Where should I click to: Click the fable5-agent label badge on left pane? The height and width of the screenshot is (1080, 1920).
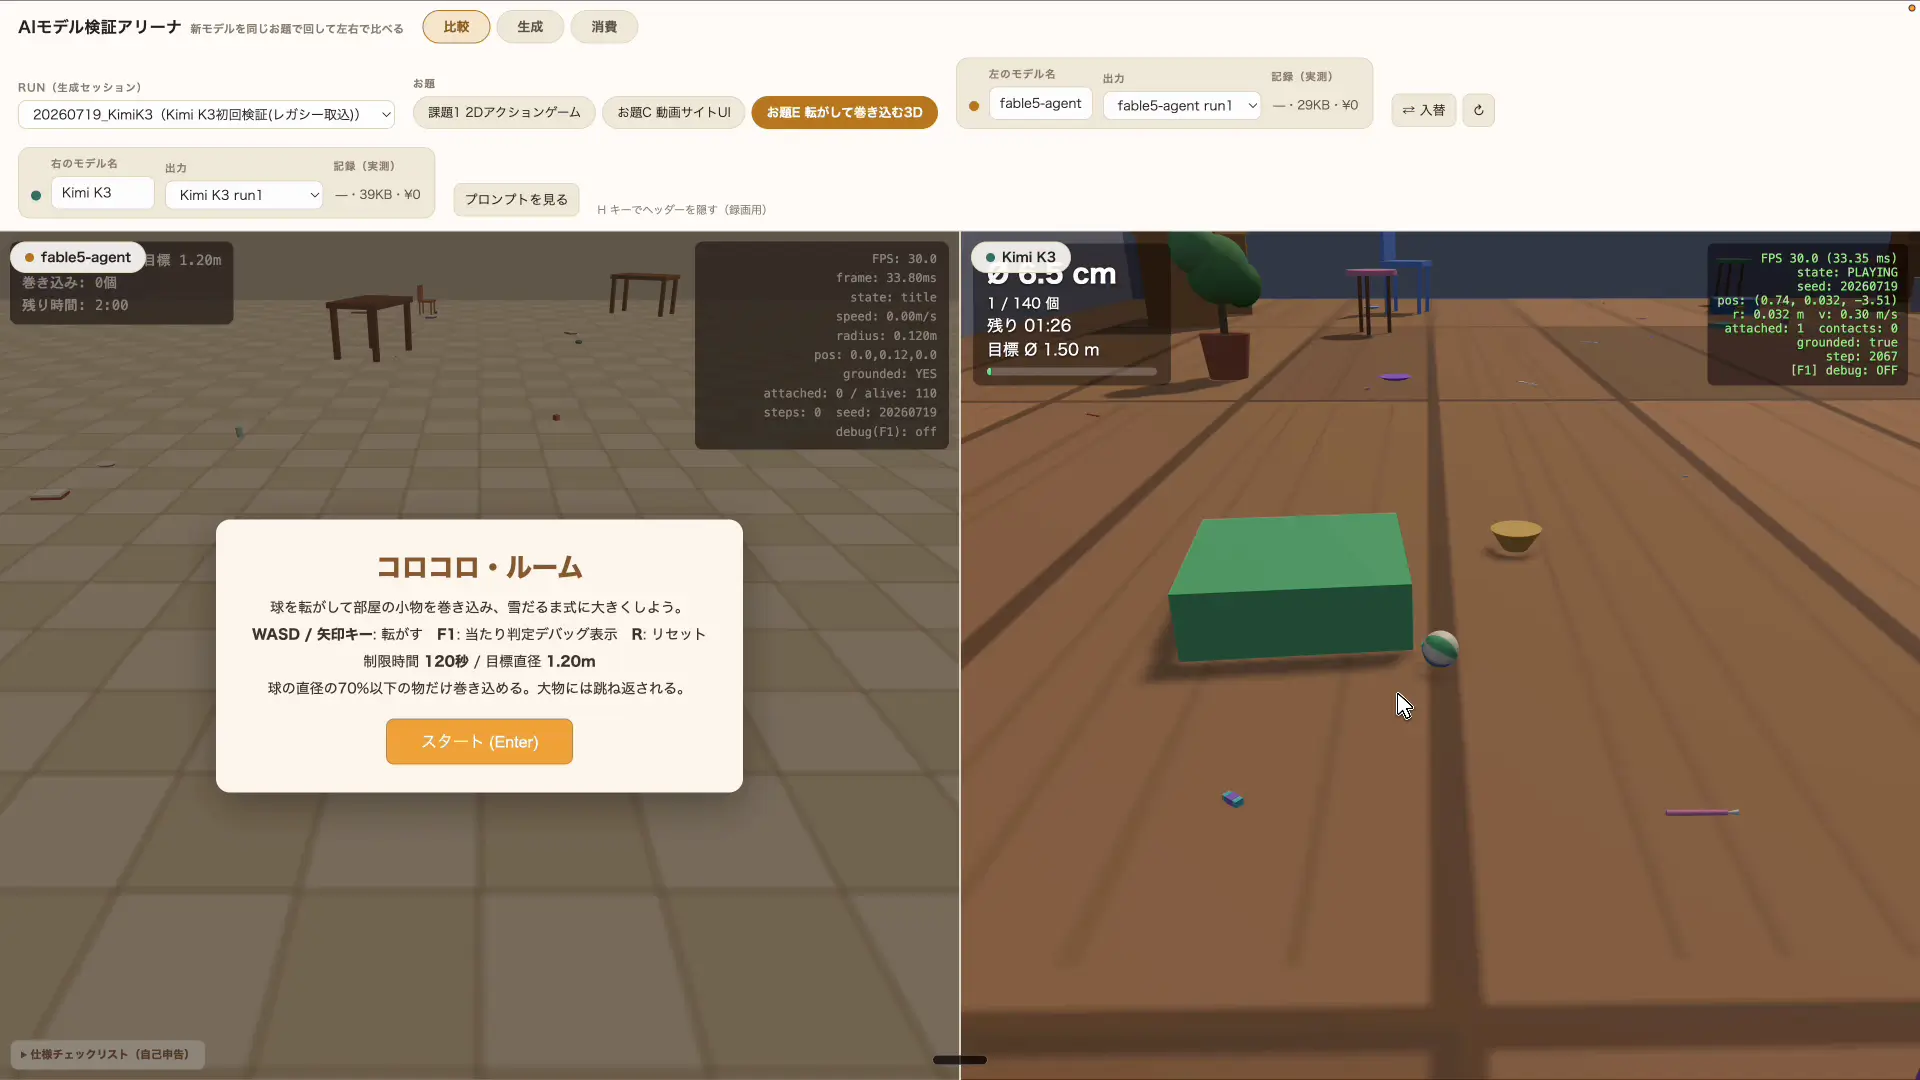click(x=78, y=257)
